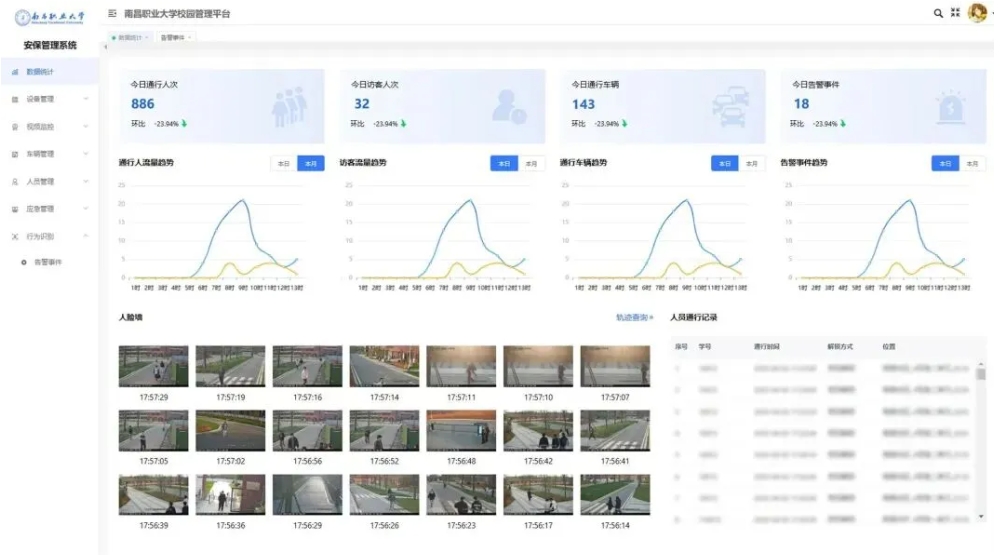1001x555 pixels.
Task: Switch 通行人流量趋势 chart to 本日
Action: coord(284,163)
